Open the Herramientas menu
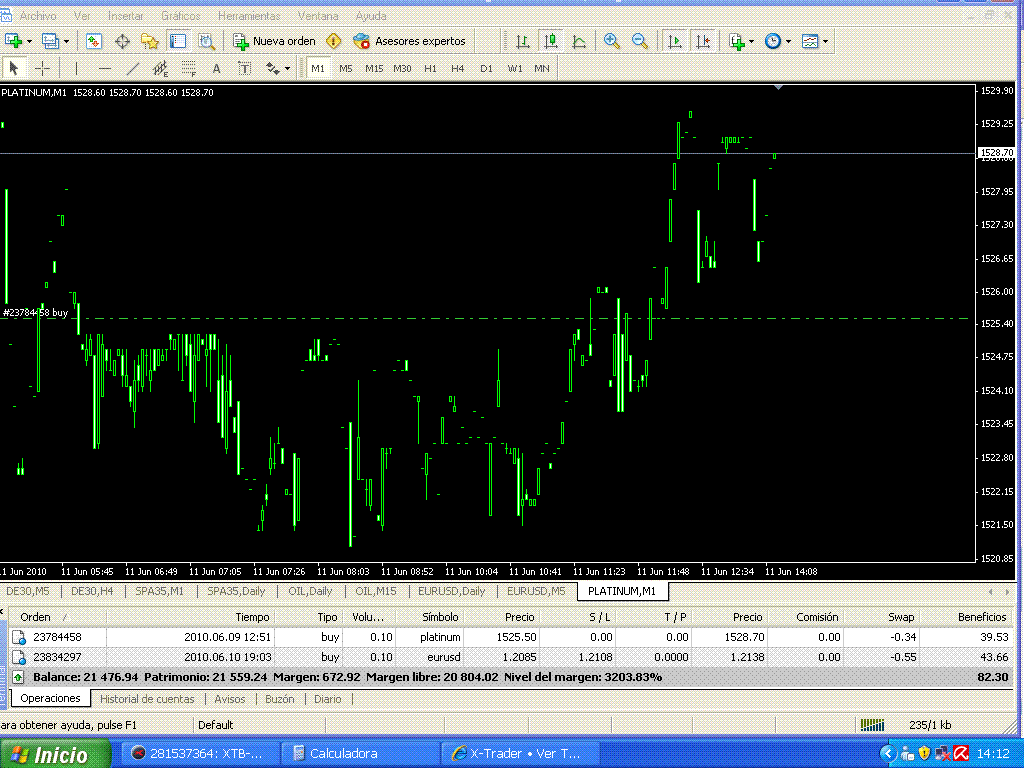1024x768 pixels. click(249, 16)
